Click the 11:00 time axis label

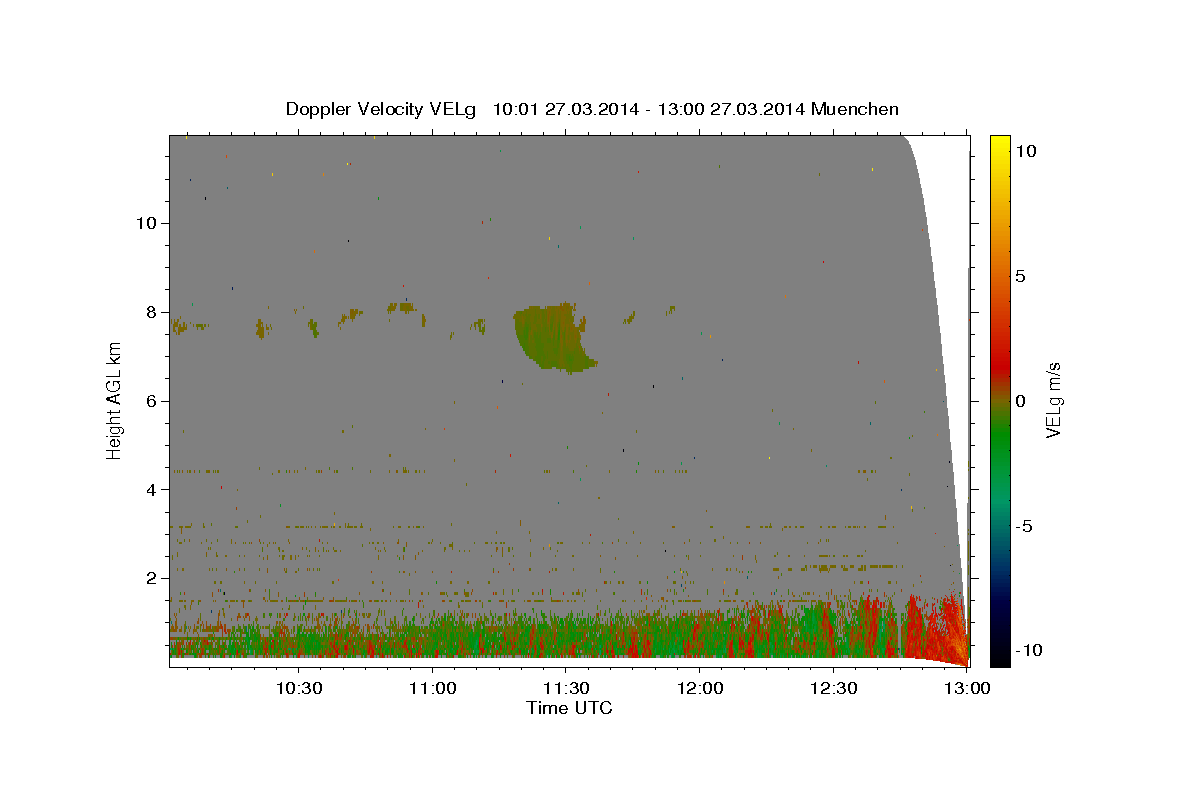[x=432, y=688]
